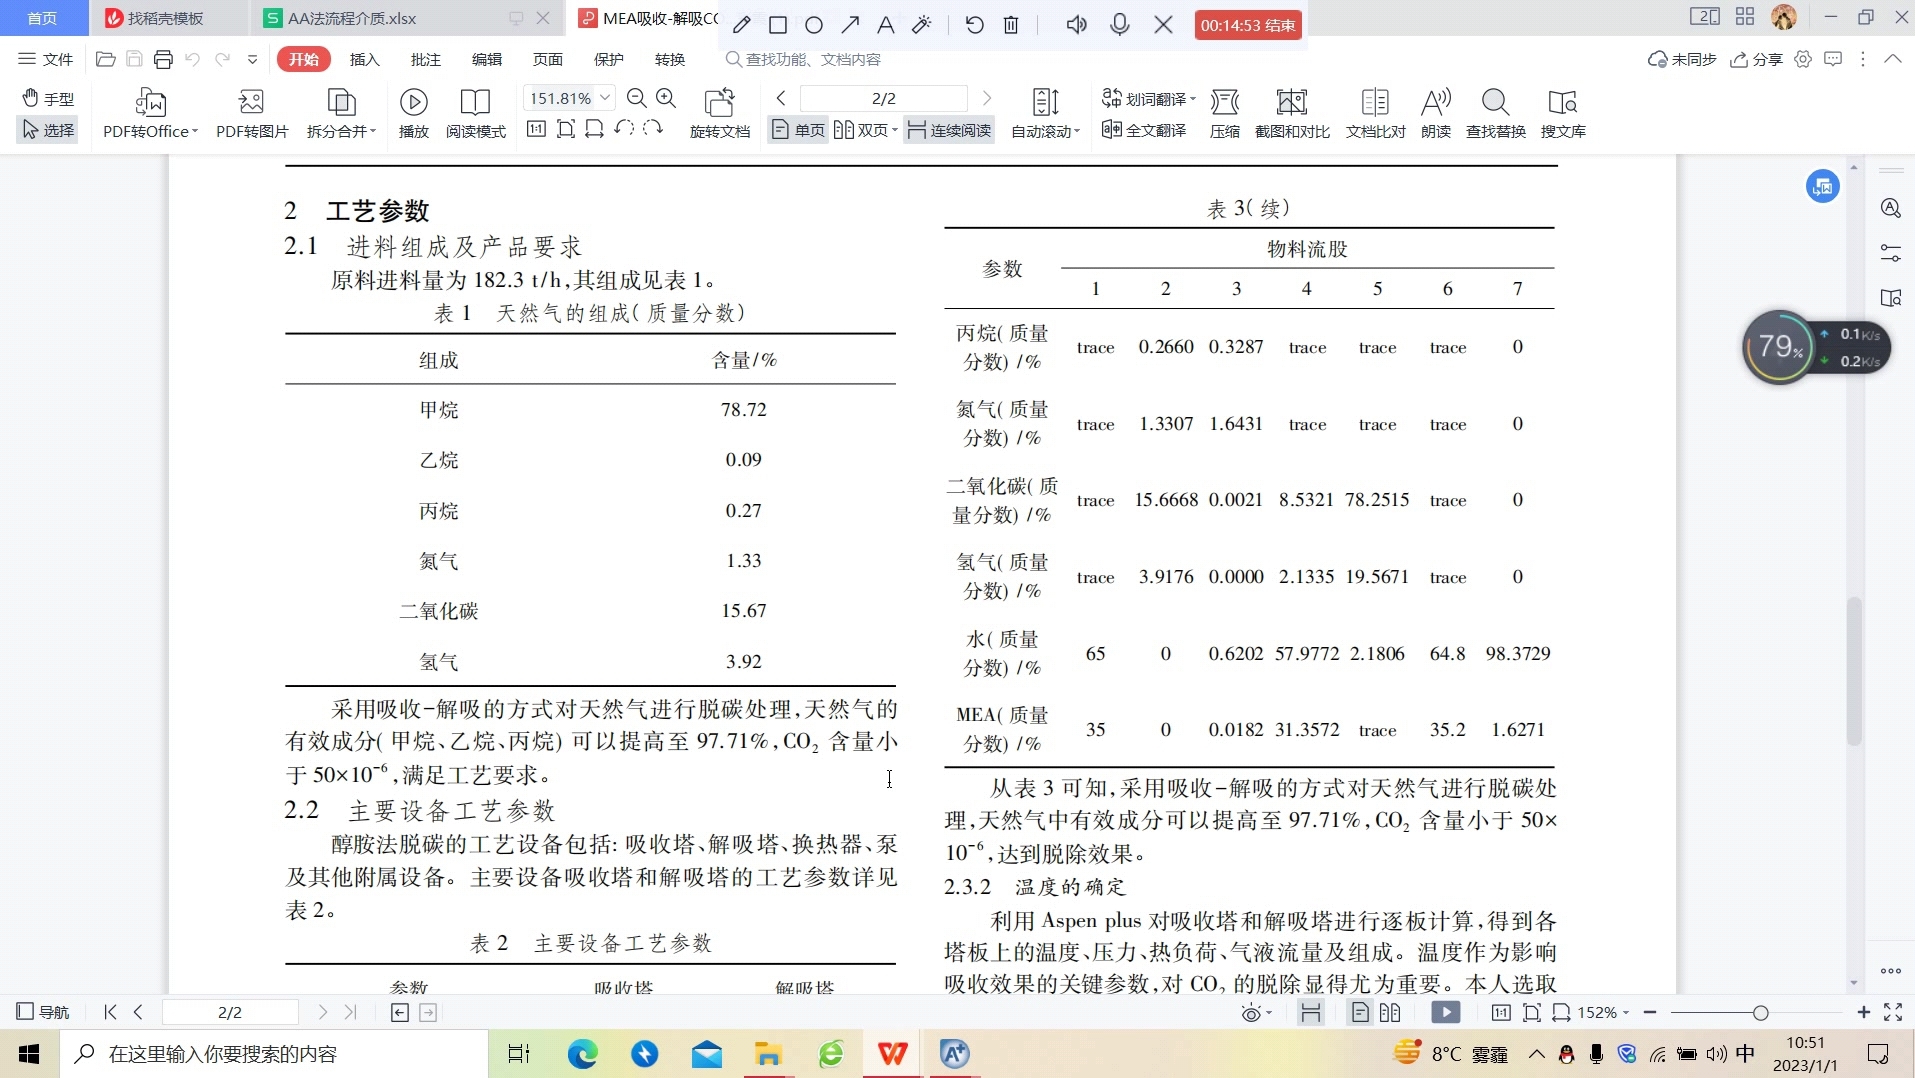Viewport: 1915px width, 1078px height.
Task: Switch to 阅读模式
Action: (476, 113)
